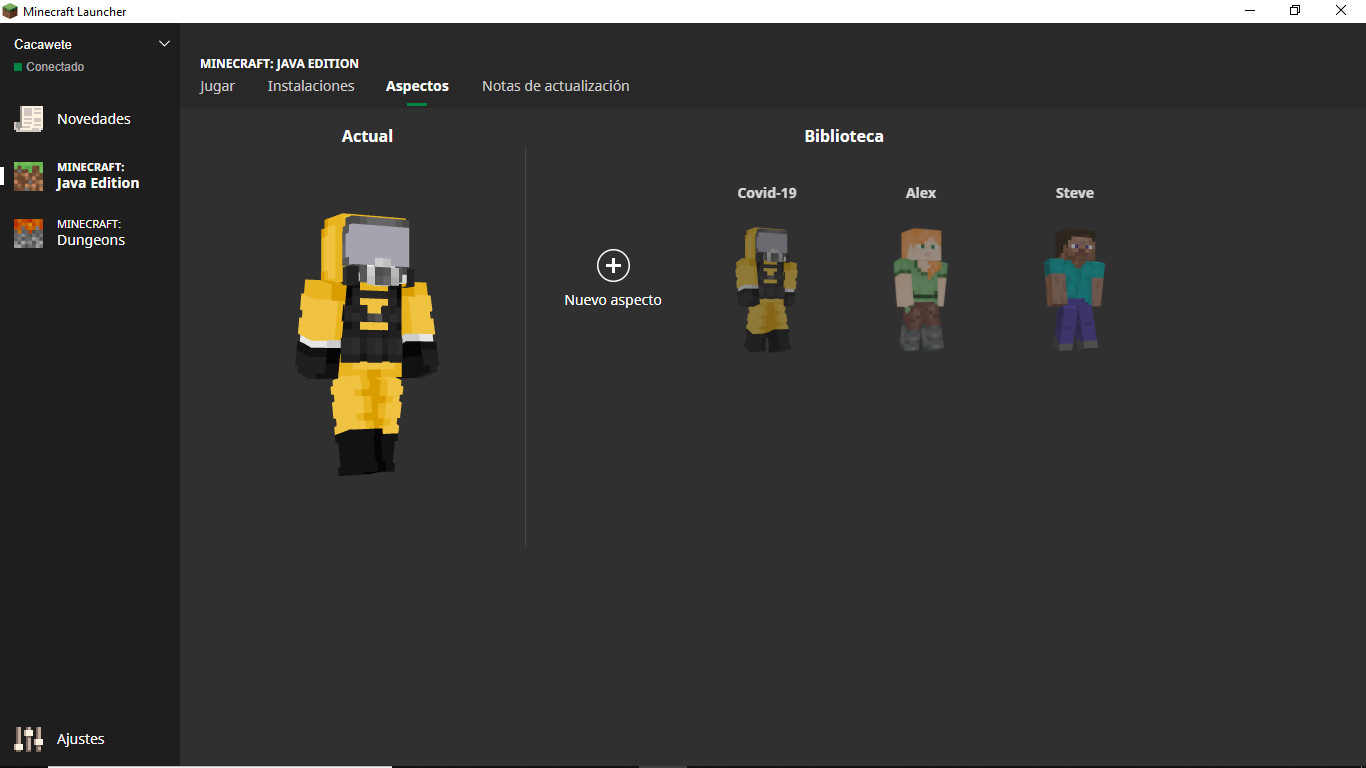Open the Instalaciones tab
Image resolution: width=1366 pixels, height=768 pixels.
pos(311,86)
